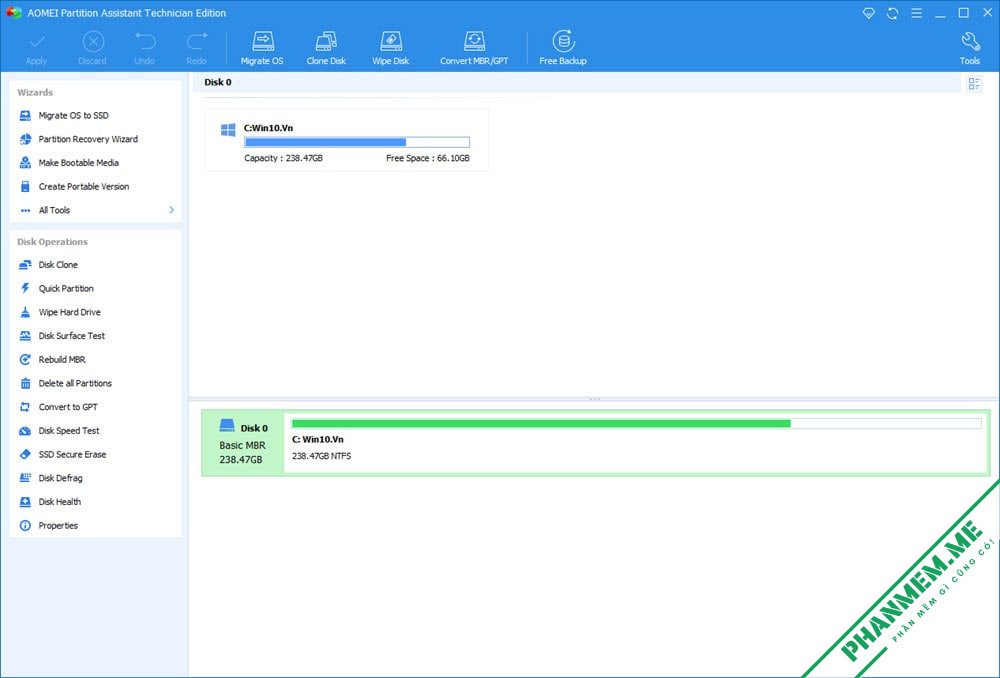The width and height of the screenshot is (1000, 678).
Task: Click the Free Space 66.10GB text
Action: (x=427, y=158)
